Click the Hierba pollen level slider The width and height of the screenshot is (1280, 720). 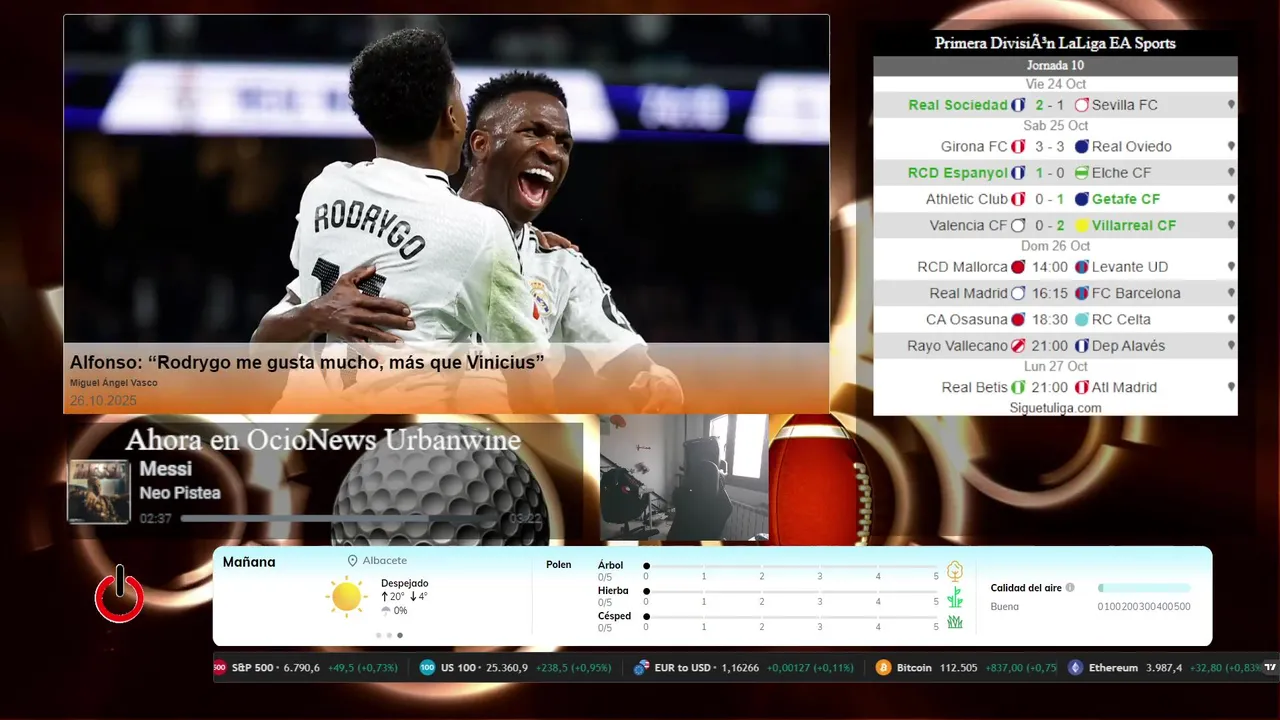point(791,592)
